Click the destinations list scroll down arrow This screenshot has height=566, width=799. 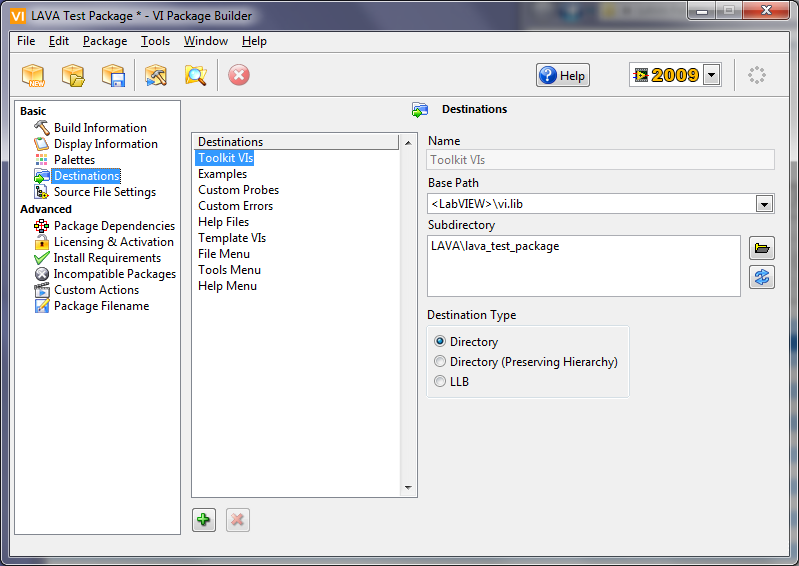(x=408, y=488)
